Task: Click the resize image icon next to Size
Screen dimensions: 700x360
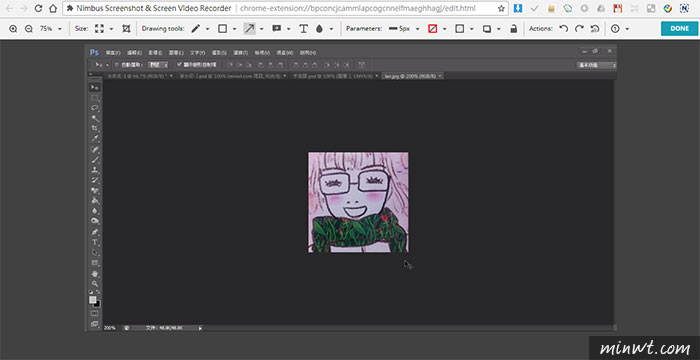Action: [x=99, y=29]
